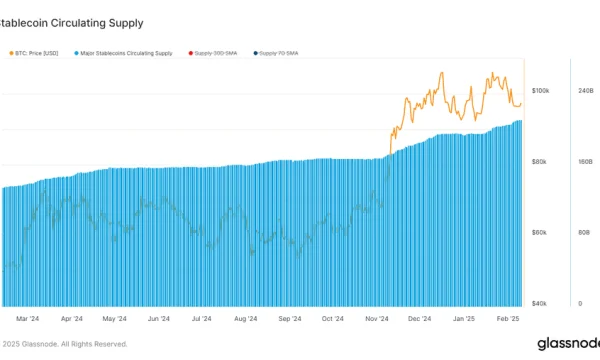Click the light blue stablecoins legend dot

(x=77, y=53)
